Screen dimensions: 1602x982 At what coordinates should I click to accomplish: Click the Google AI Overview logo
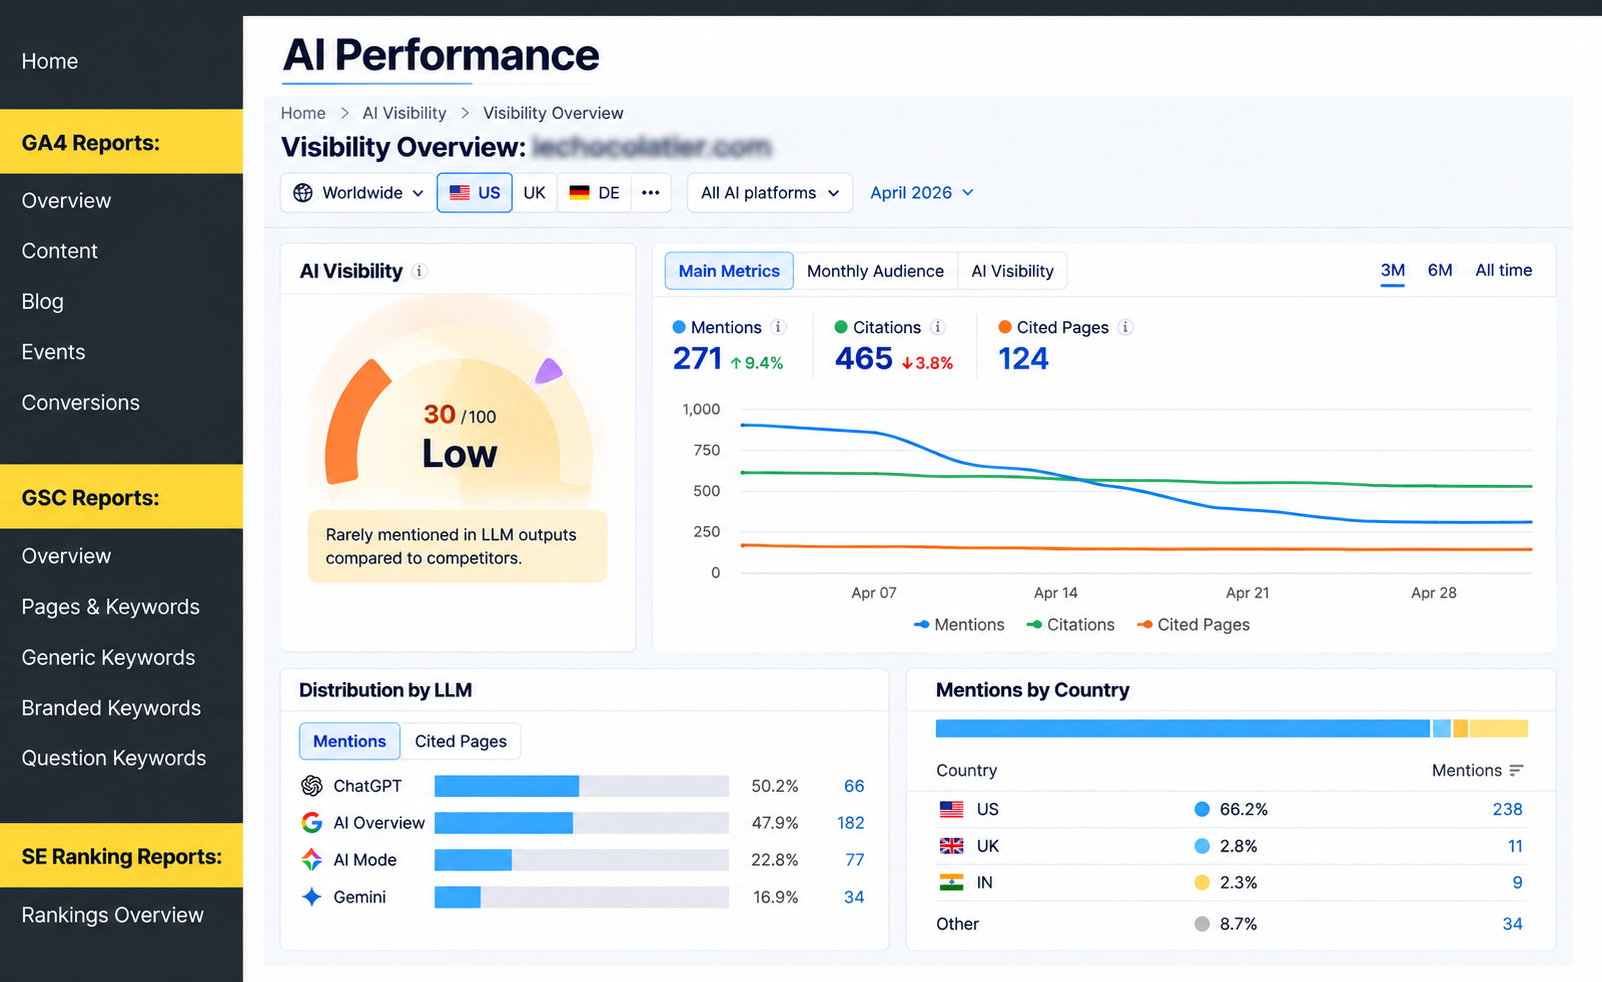(312, 823)
